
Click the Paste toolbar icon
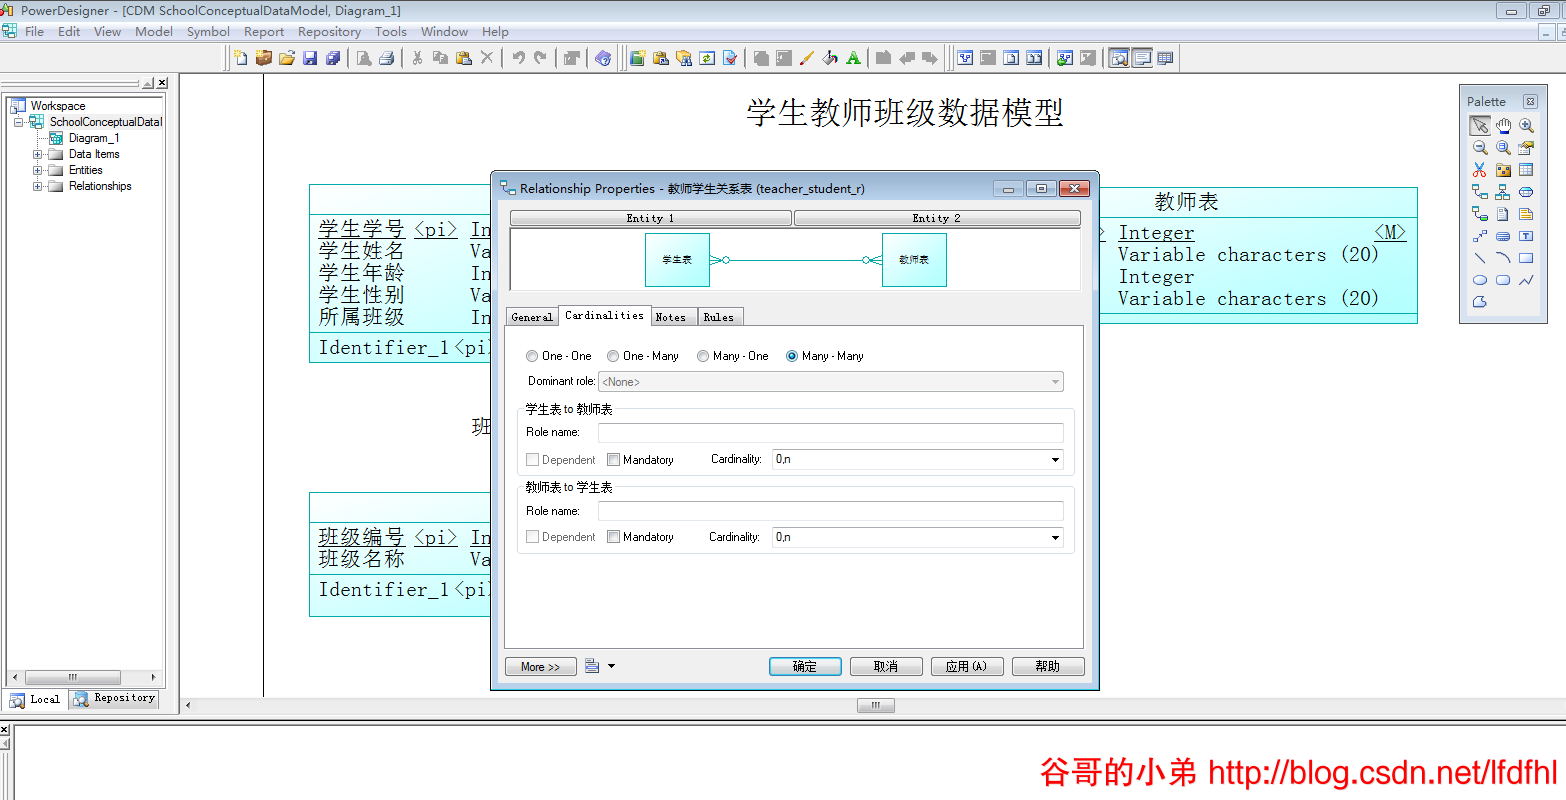pos(463,58)
